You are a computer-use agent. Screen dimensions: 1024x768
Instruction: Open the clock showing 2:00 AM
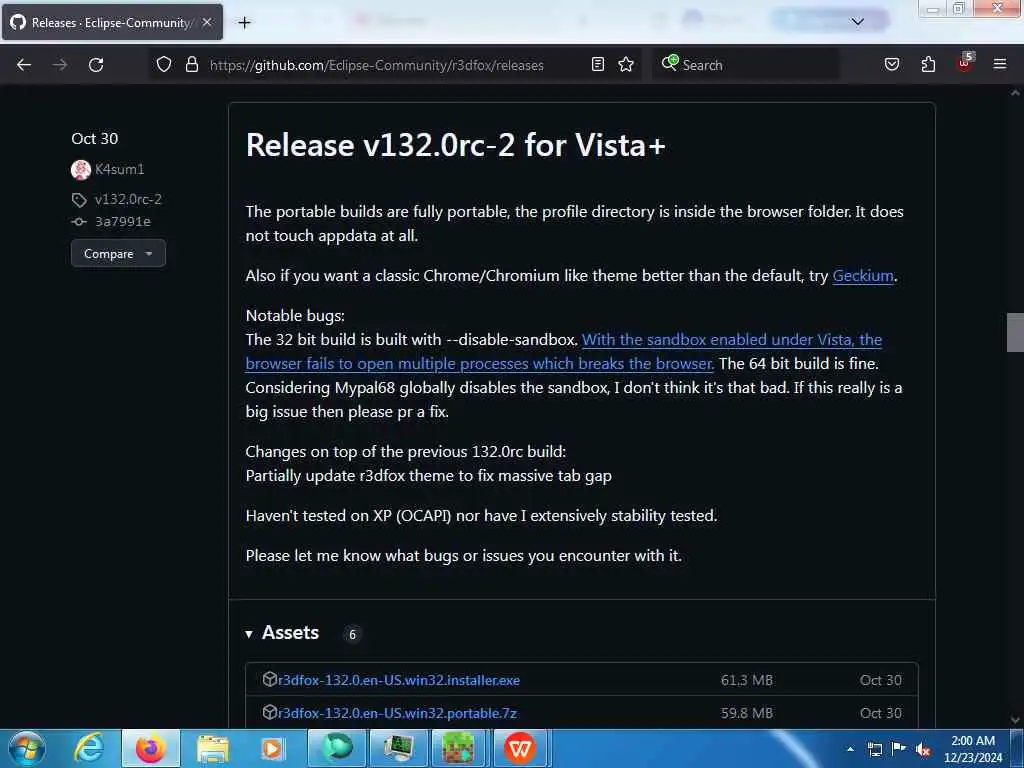pos(973,749)
